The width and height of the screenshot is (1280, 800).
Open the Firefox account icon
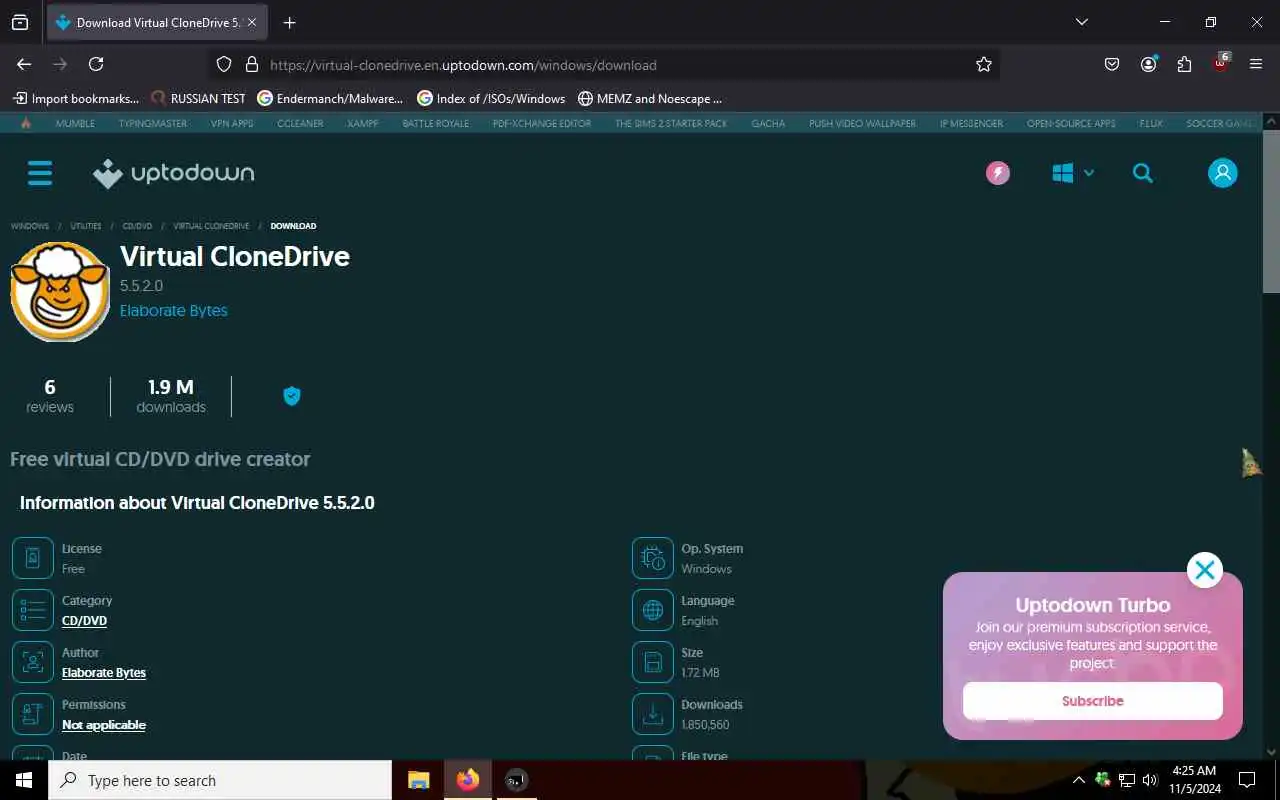coord(1148,64)
